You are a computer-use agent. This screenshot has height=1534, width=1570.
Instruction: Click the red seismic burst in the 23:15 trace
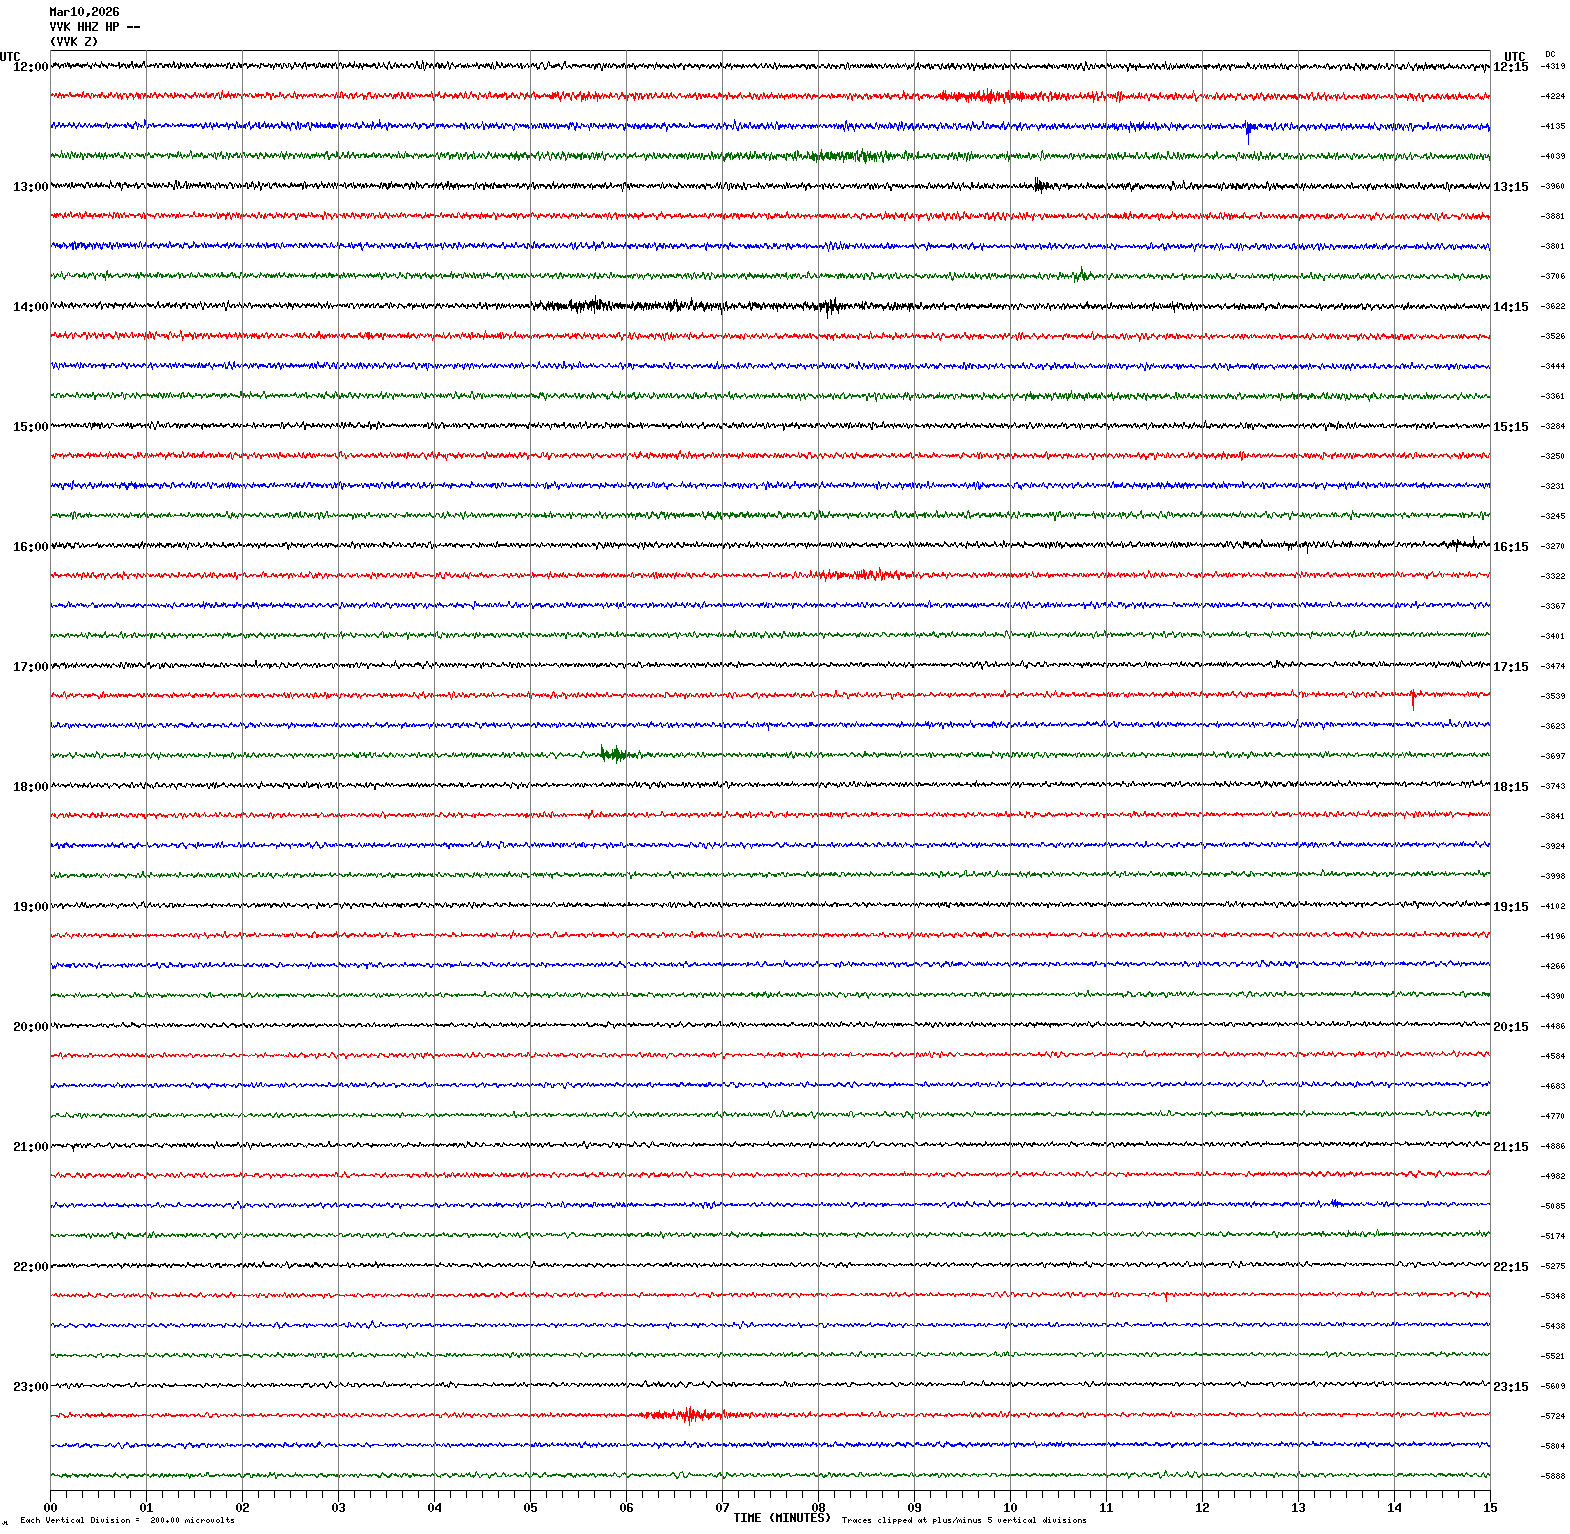click(688, 1415)
